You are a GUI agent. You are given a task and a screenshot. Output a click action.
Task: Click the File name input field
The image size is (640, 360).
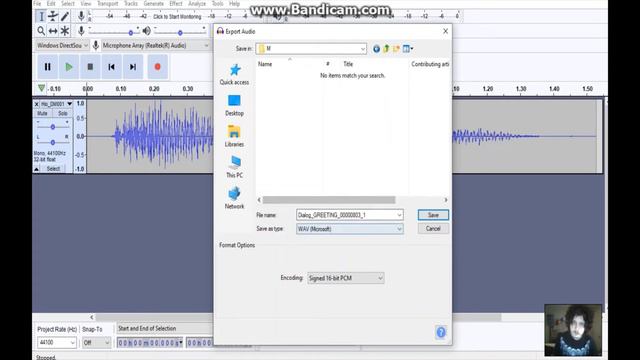pyautogui.click(x=346, y=215)
